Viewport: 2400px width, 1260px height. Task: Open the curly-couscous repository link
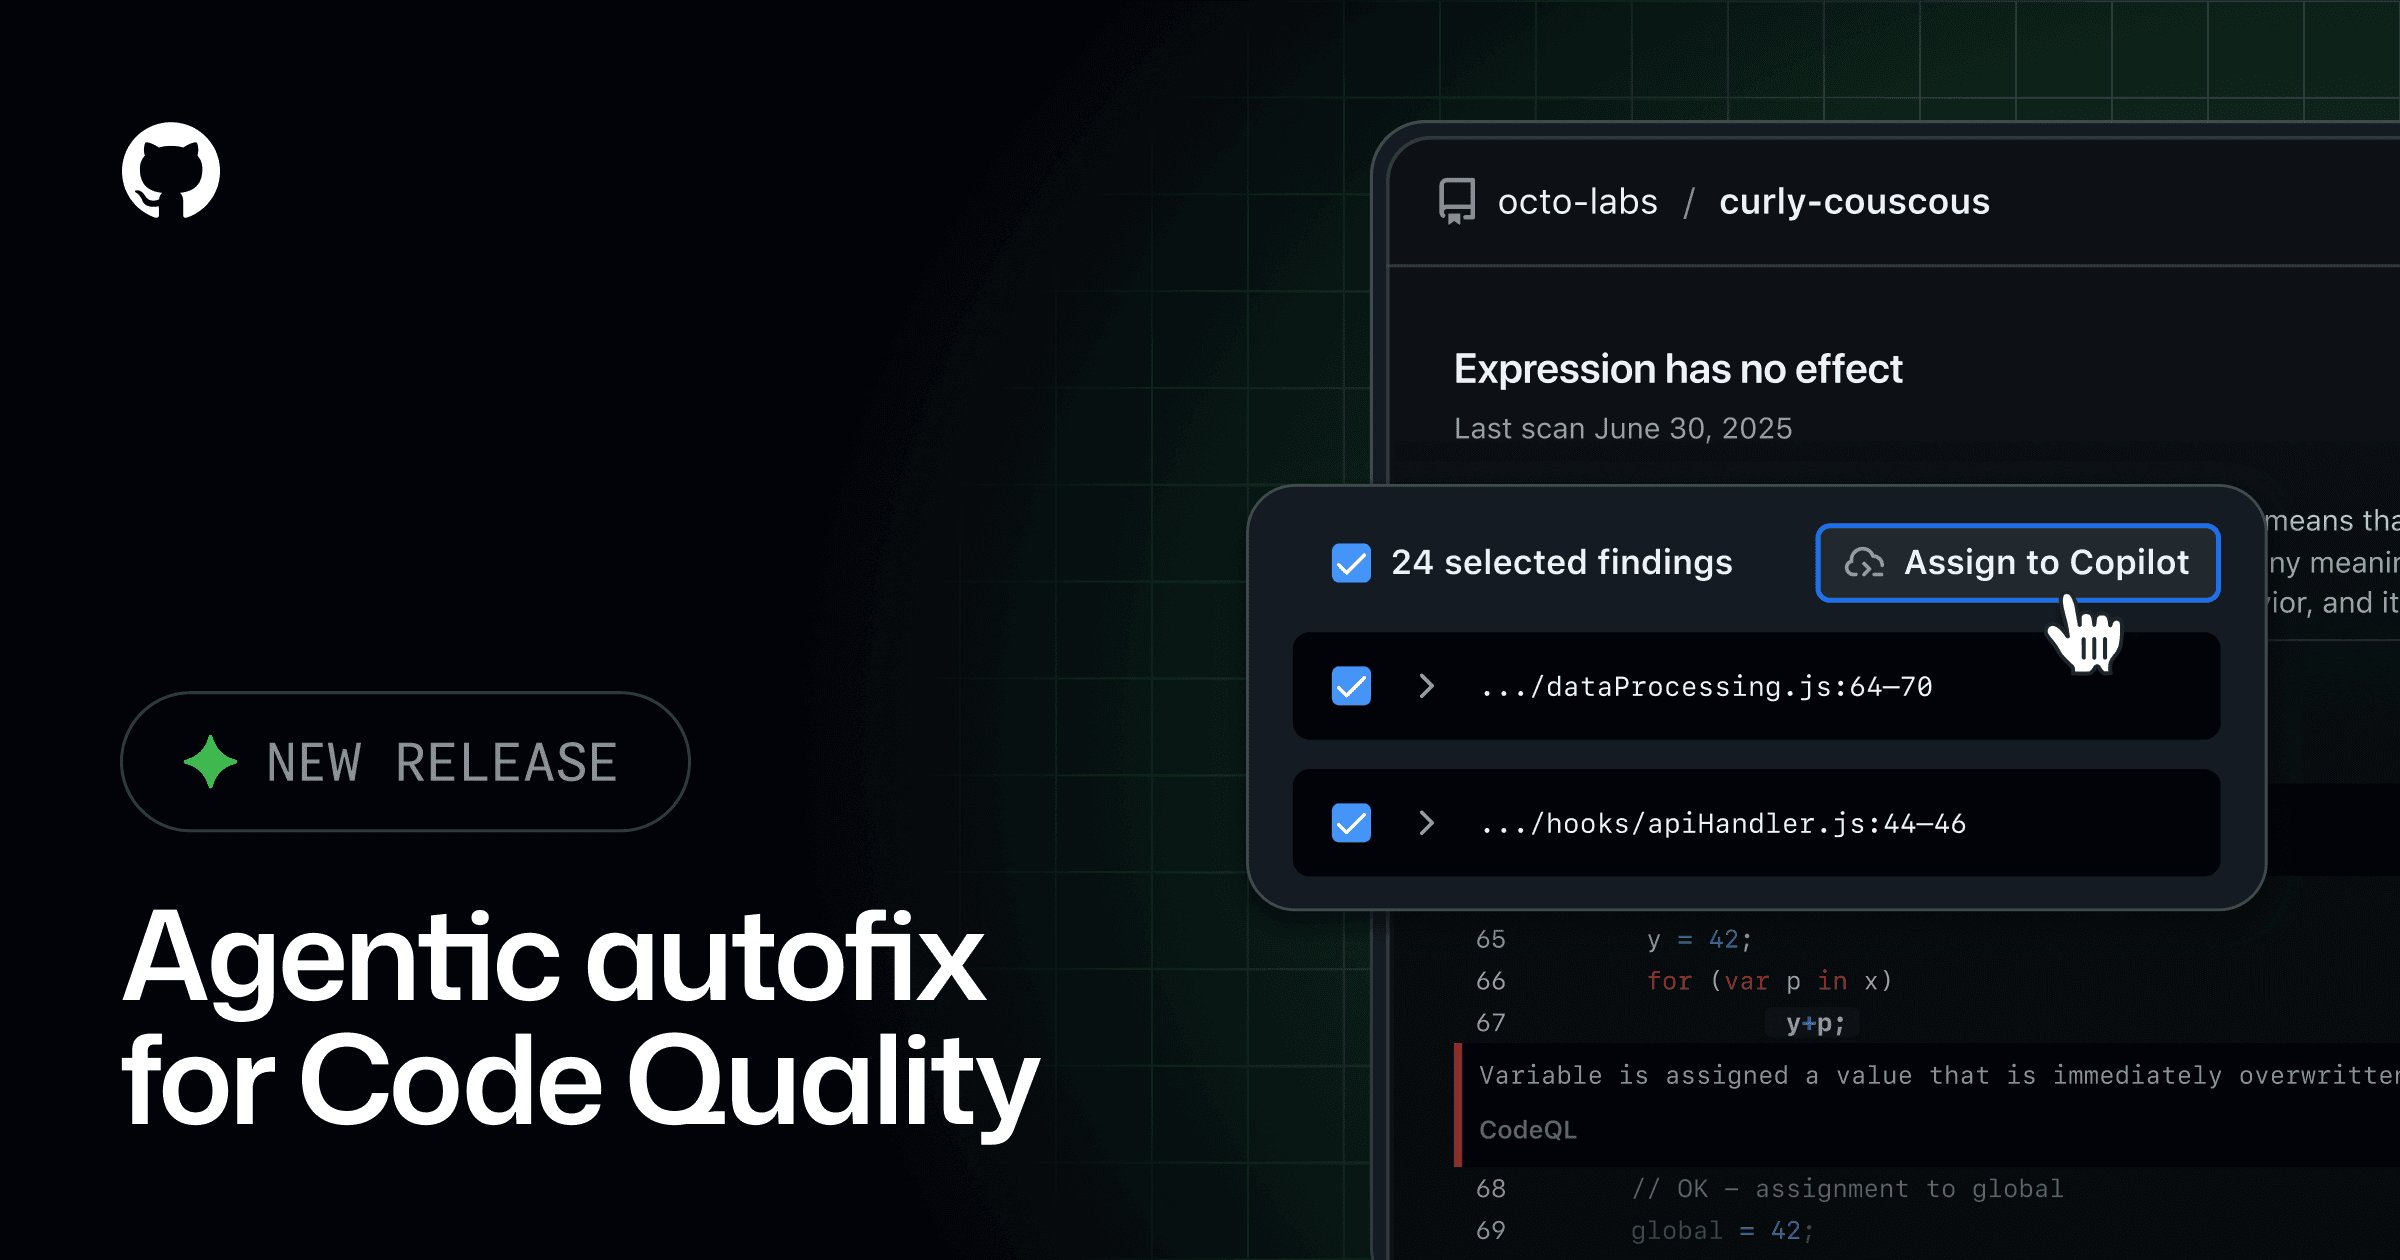1854,201
